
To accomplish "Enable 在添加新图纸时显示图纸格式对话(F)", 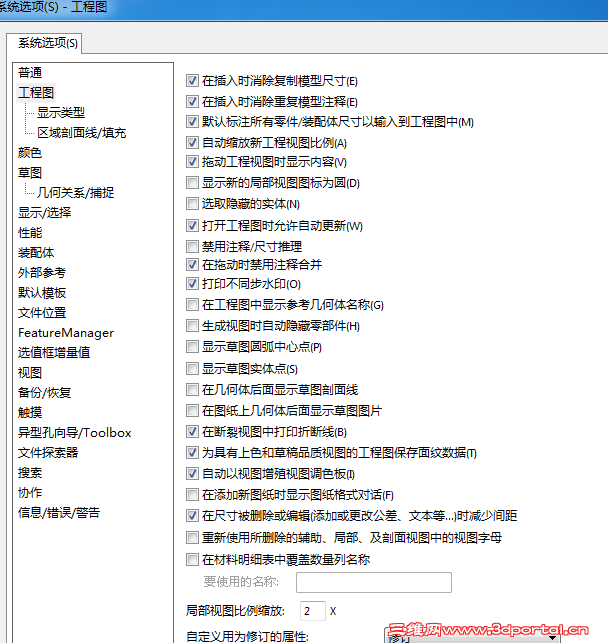I will click(x=192, y=495).
